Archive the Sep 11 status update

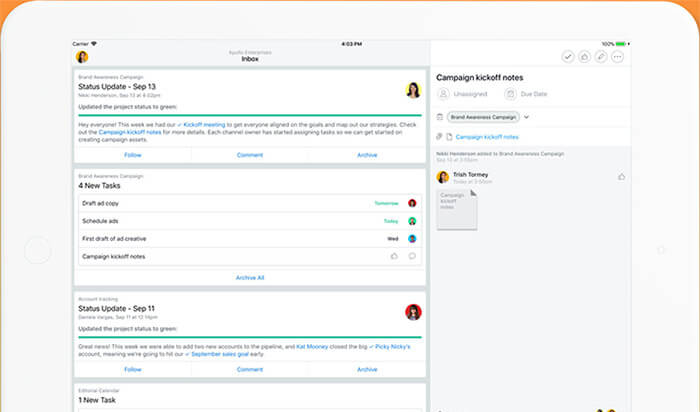(x=367, y=369)
